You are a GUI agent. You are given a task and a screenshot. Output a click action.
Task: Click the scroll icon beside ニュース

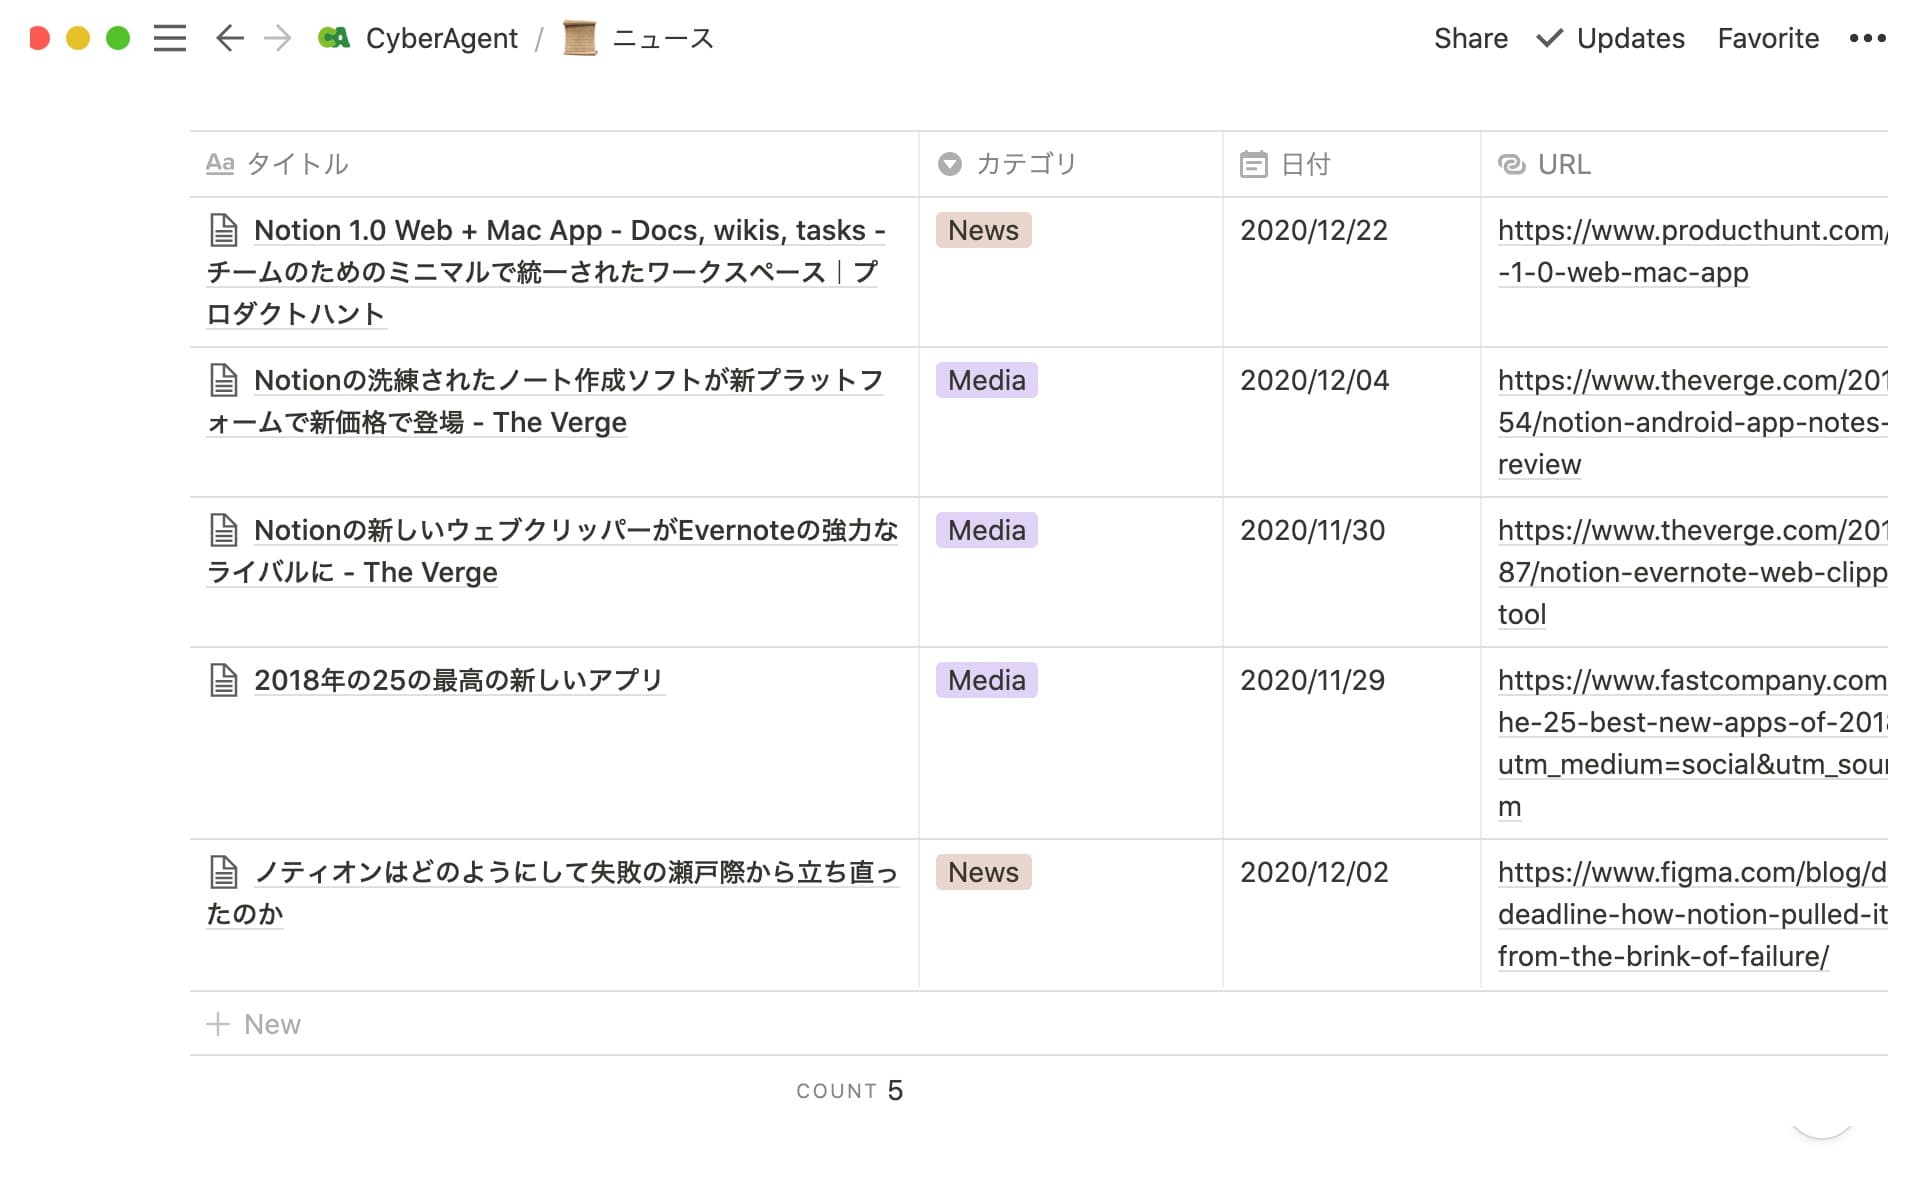[x=580, y=38]
